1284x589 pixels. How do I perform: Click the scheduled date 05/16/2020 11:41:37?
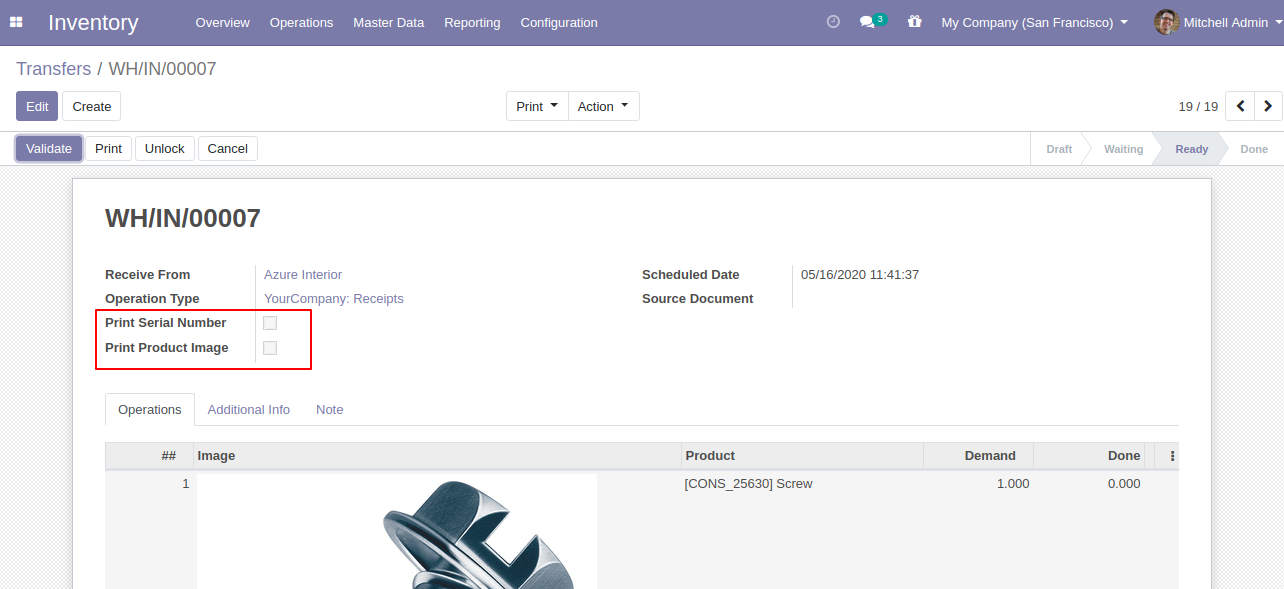[860, 275]
